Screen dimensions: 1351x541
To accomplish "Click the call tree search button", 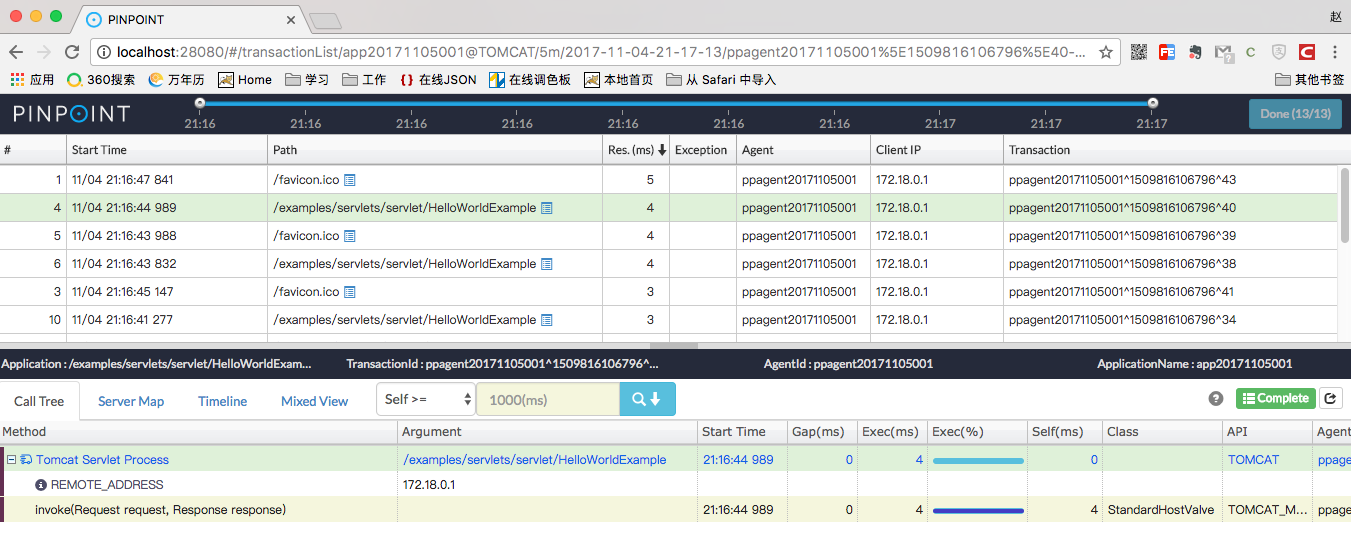I will click(x=647, y=399).
